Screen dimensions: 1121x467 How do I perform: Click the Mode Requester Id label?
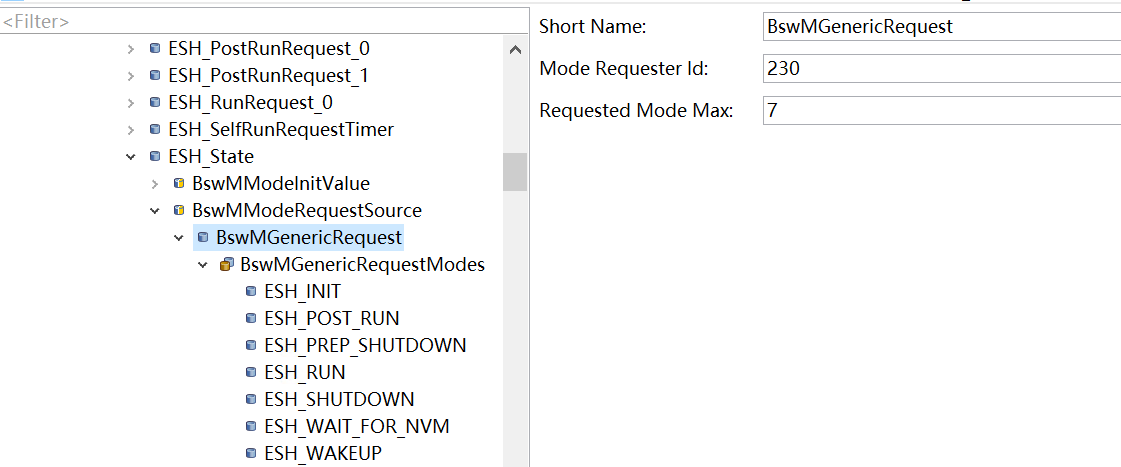[x=623, y=69]
